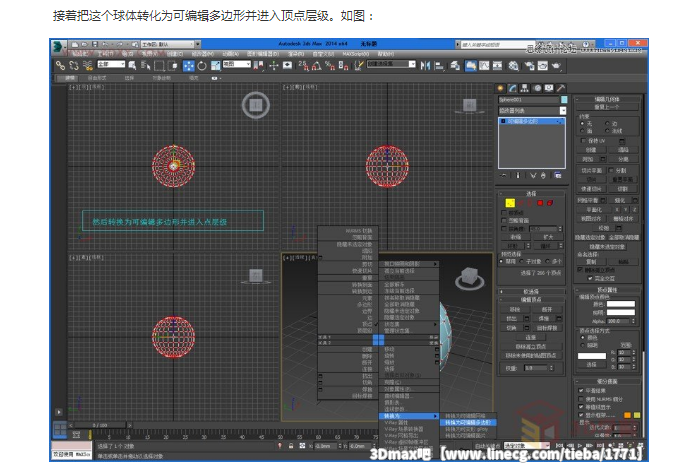Image resolution: width=682 pixels, height=473 pixels.
Task: Toggle the 2.5D Snaps icon
Action: (x=303, y=66)
